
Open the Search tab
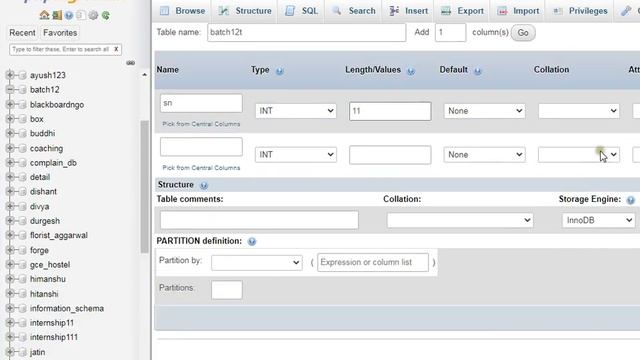[x=353, y=11]
